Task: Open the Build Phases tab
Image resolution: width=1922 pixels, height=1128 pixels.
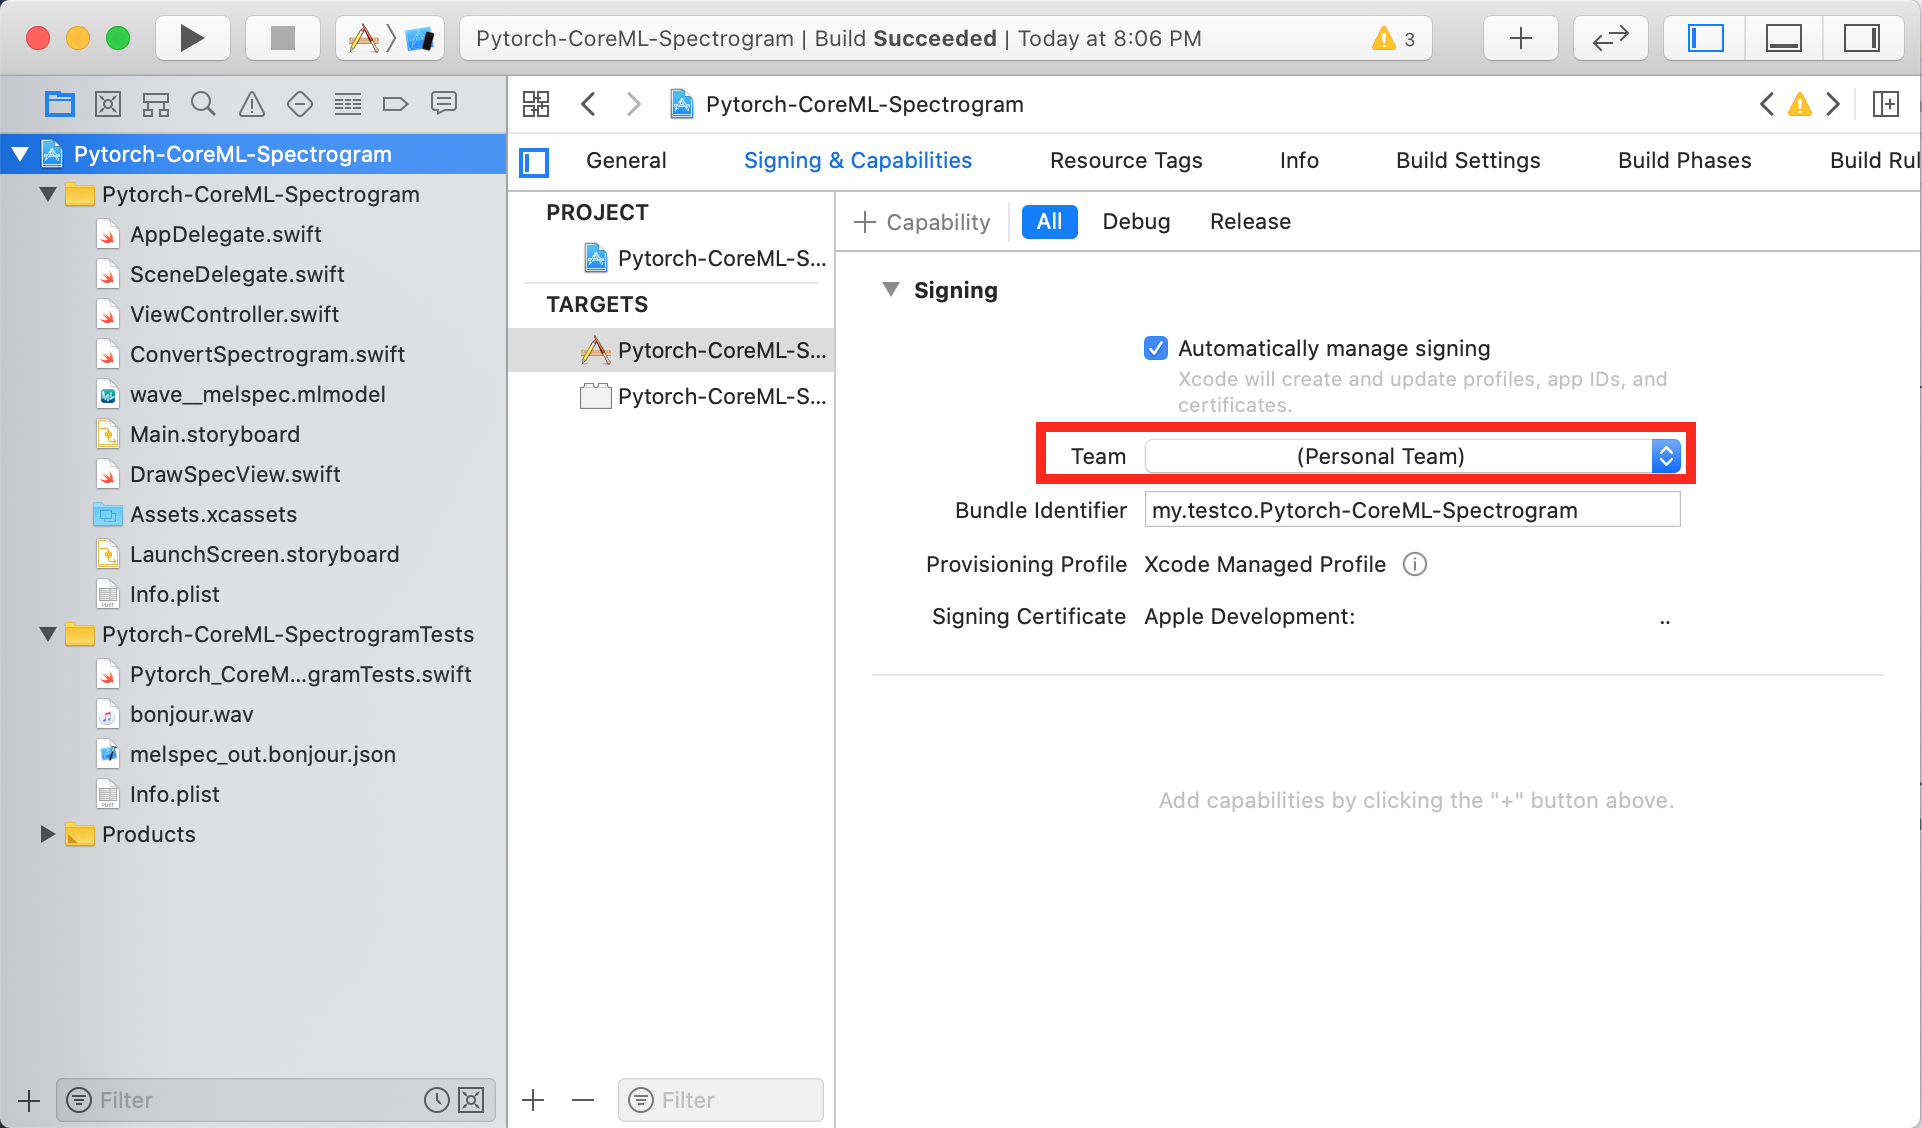Action: pos(1685,160)
